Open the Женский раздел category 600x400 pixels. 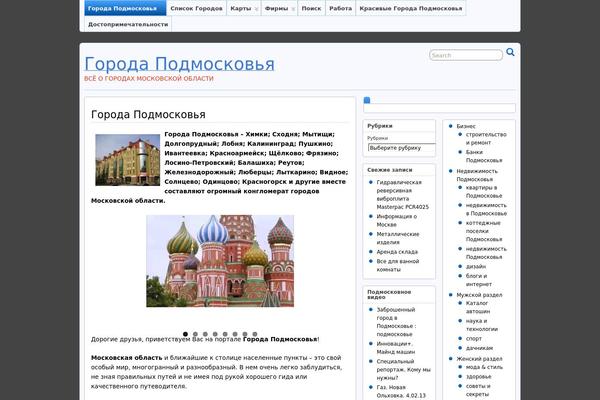479,359
